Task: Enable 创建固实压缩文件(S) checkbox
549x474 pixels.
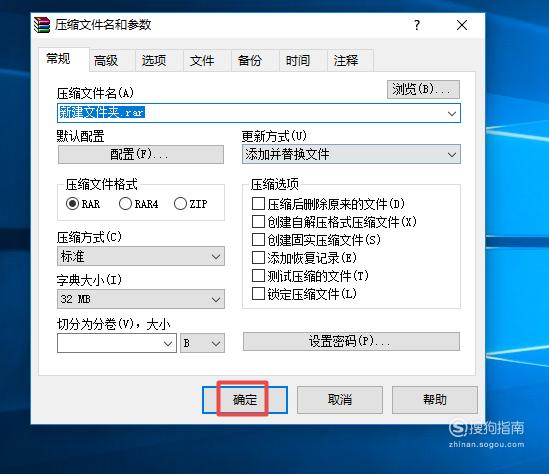Action: pyautogui.click(x=258, y=240)
